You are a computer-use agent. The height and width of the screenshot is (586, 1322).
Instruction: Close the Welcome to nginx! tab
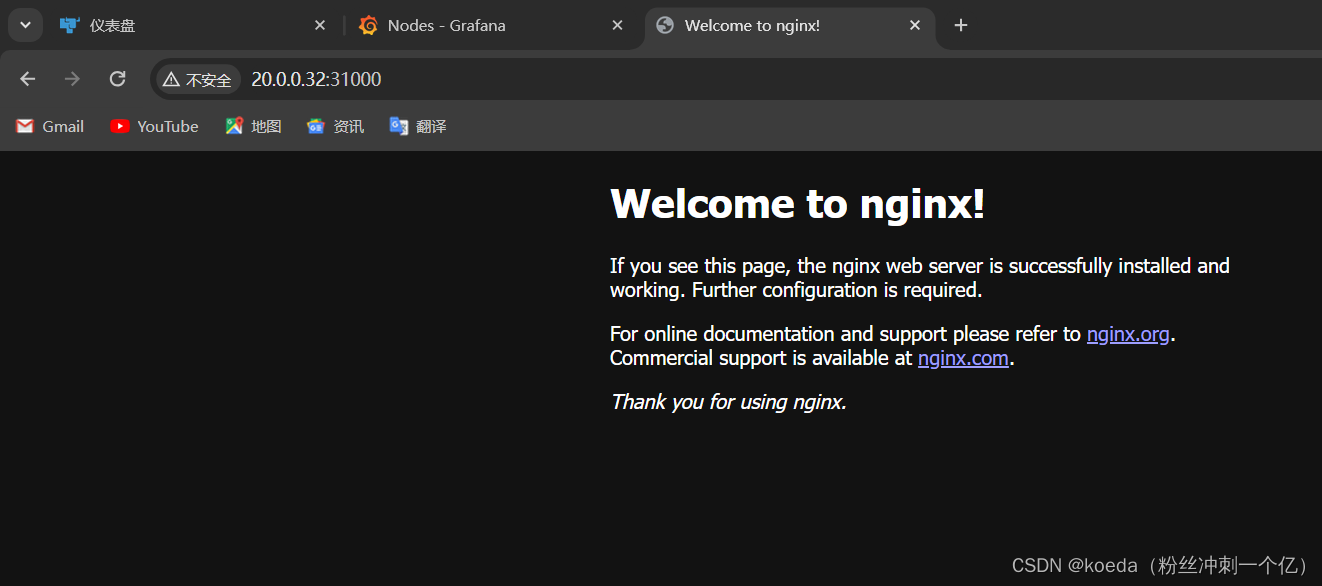click(x=915, y=26)
